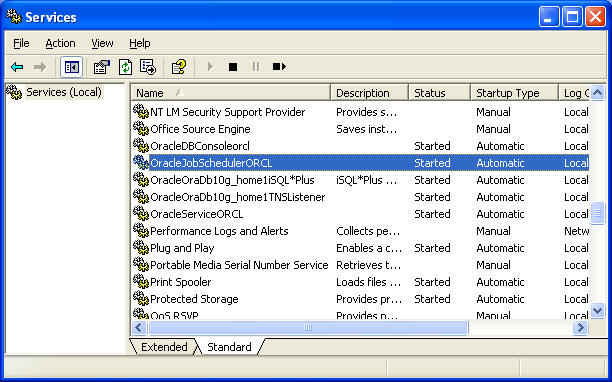Click the Services (Local) tree icon
The height and width of the screenshot is (382, 612).
[14, 92]
